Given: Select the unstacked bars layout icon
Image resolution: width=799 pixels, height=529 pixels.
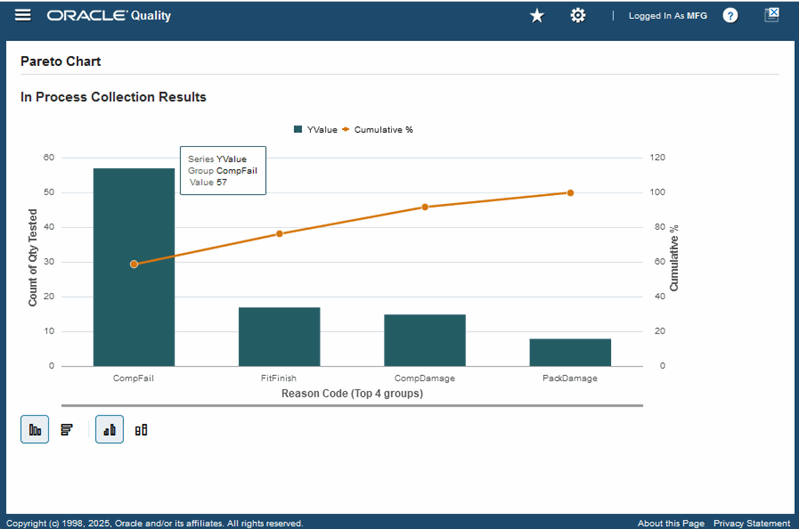Looking at the screenshot, I should (110, 430).
